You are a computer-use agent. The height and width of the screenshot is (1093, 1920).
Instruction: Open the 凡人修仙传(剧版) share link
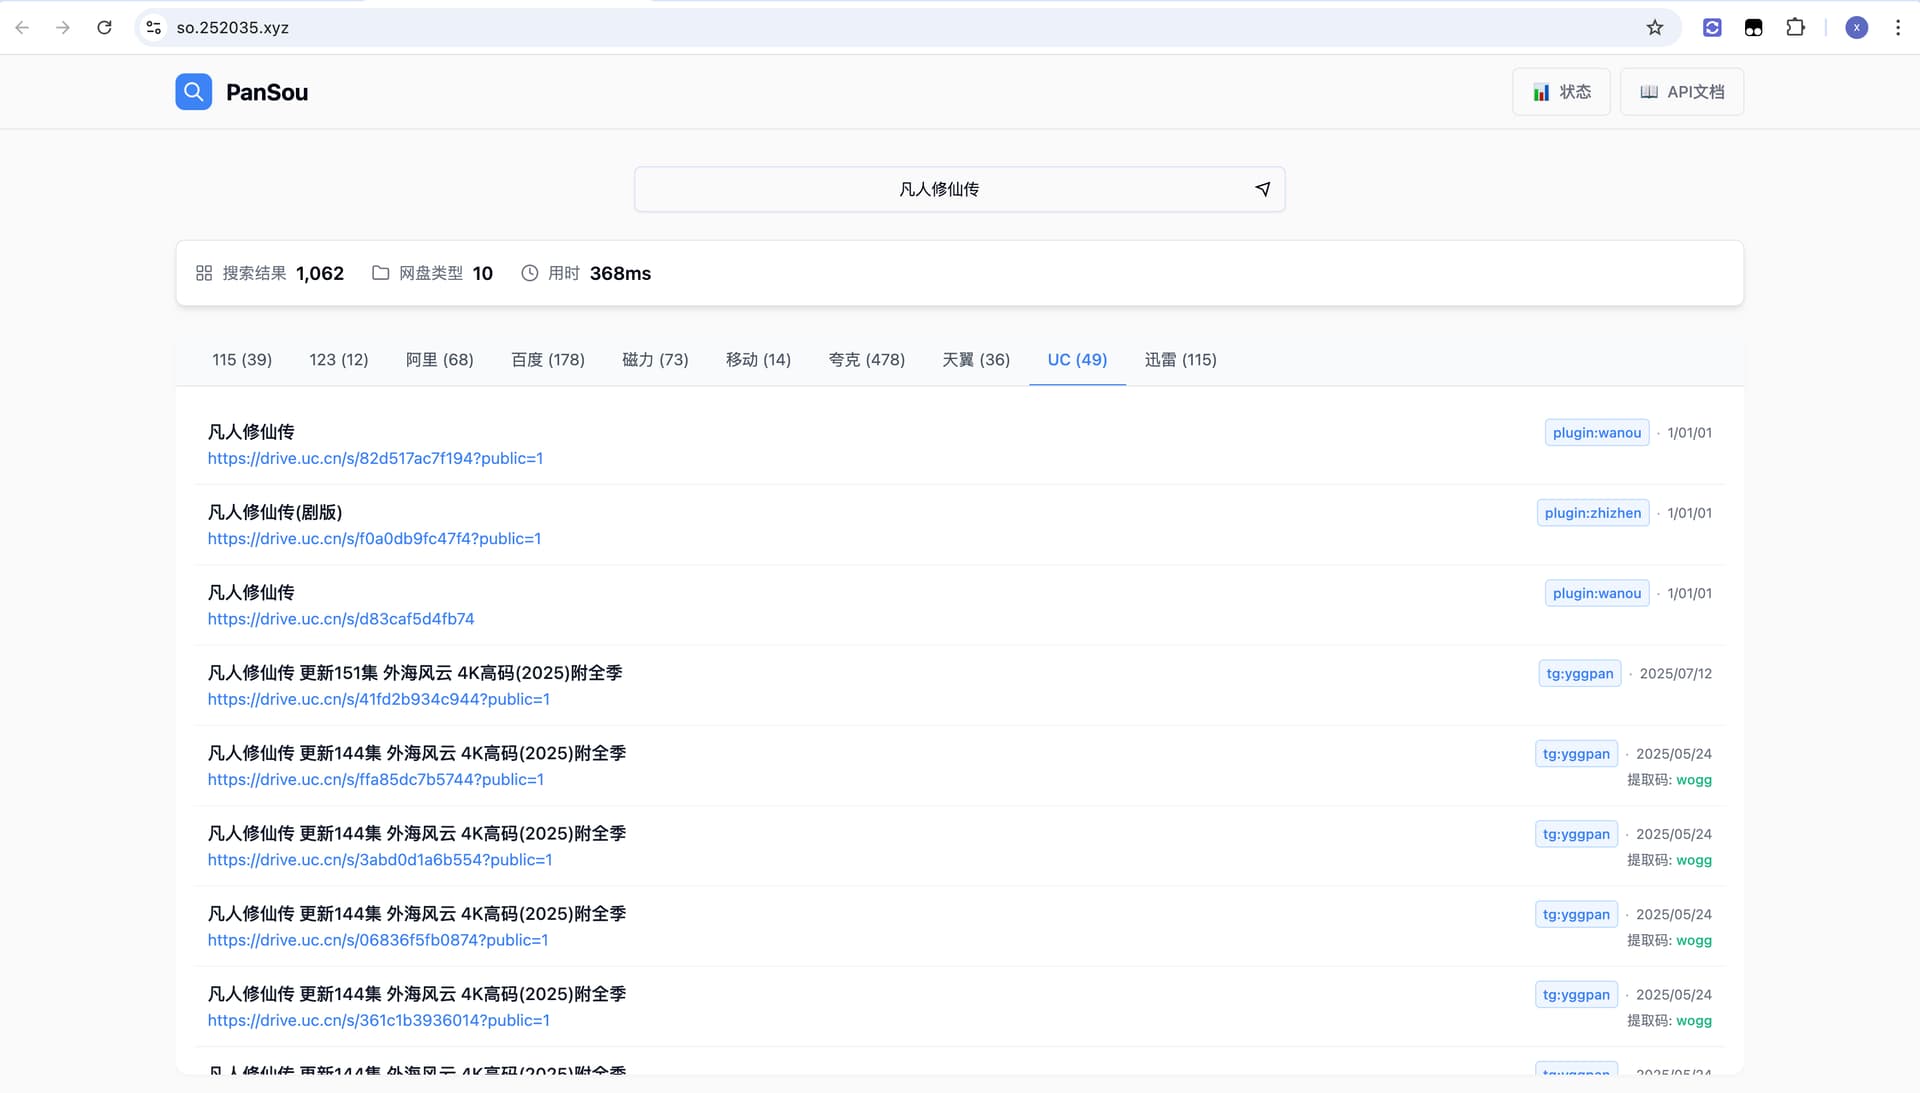click(x=374, y=538)
